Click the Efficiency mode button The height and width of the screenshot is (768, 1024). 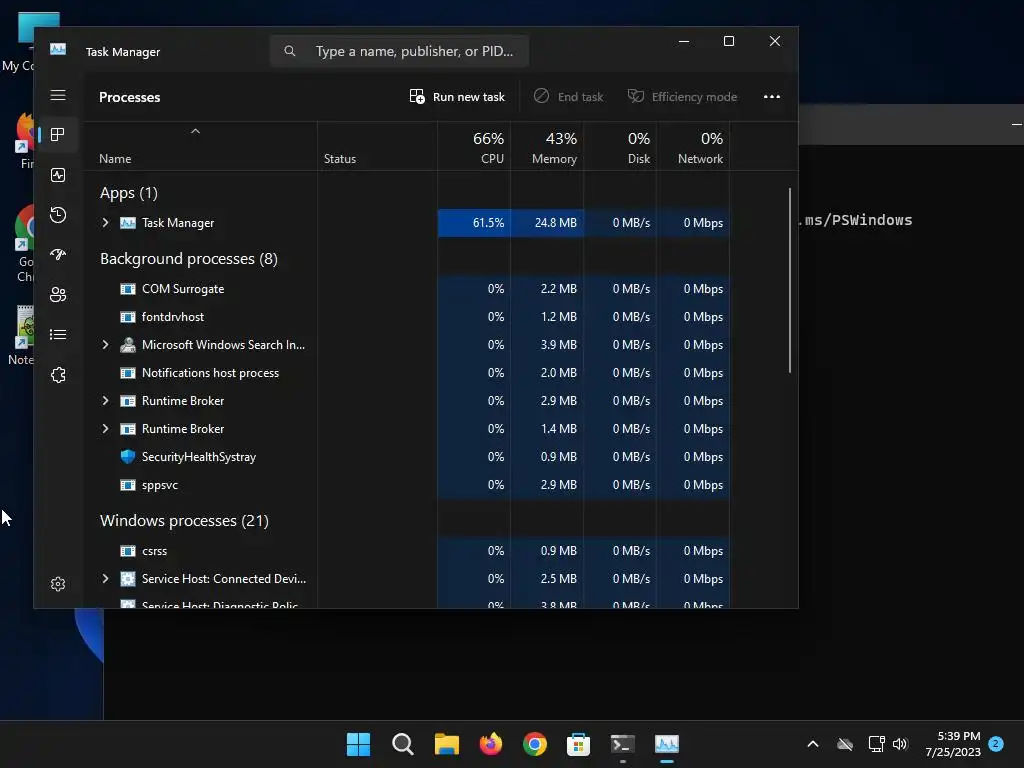pos(682,97)
